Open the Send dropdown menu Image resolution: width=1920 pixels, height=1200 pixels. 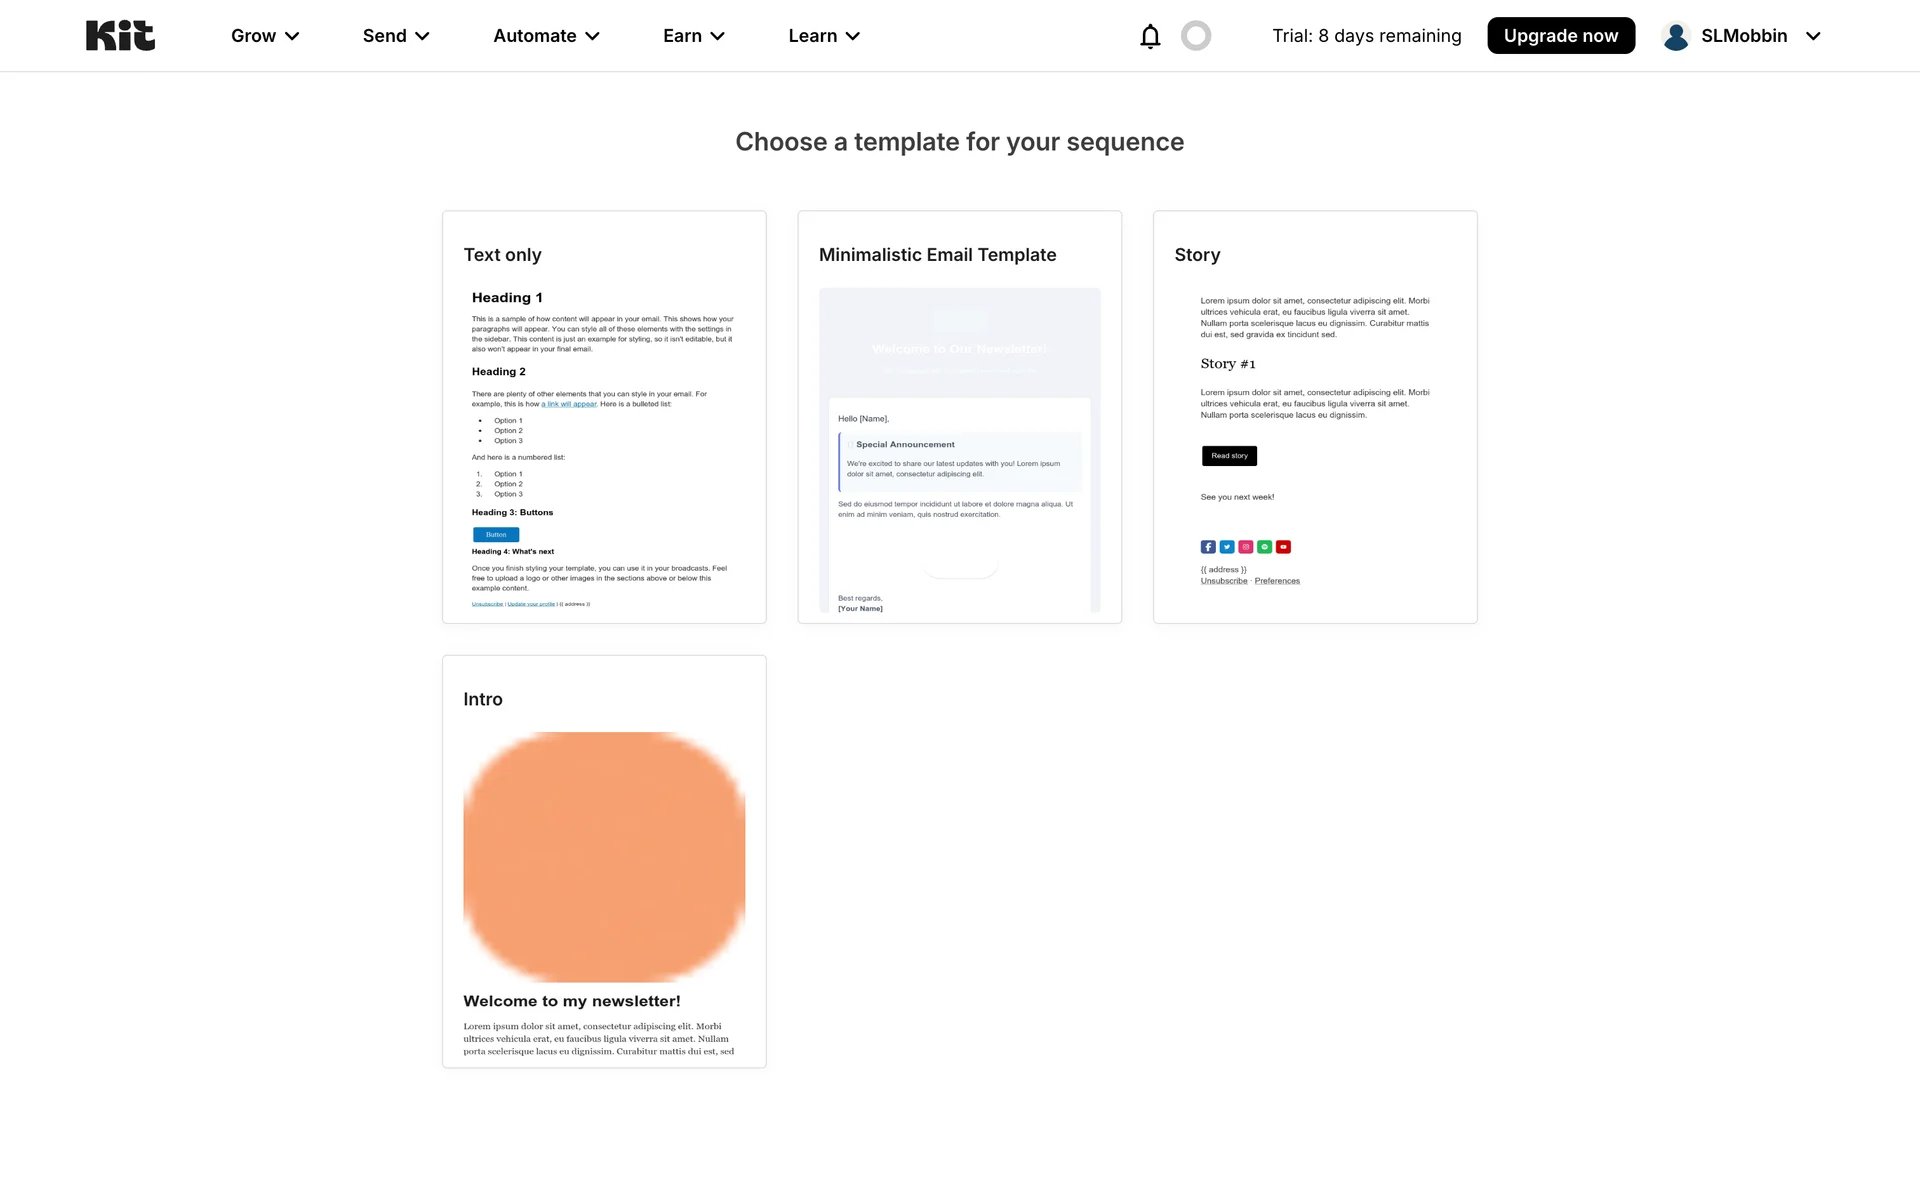pyautogui.click(x=396, y=36)
